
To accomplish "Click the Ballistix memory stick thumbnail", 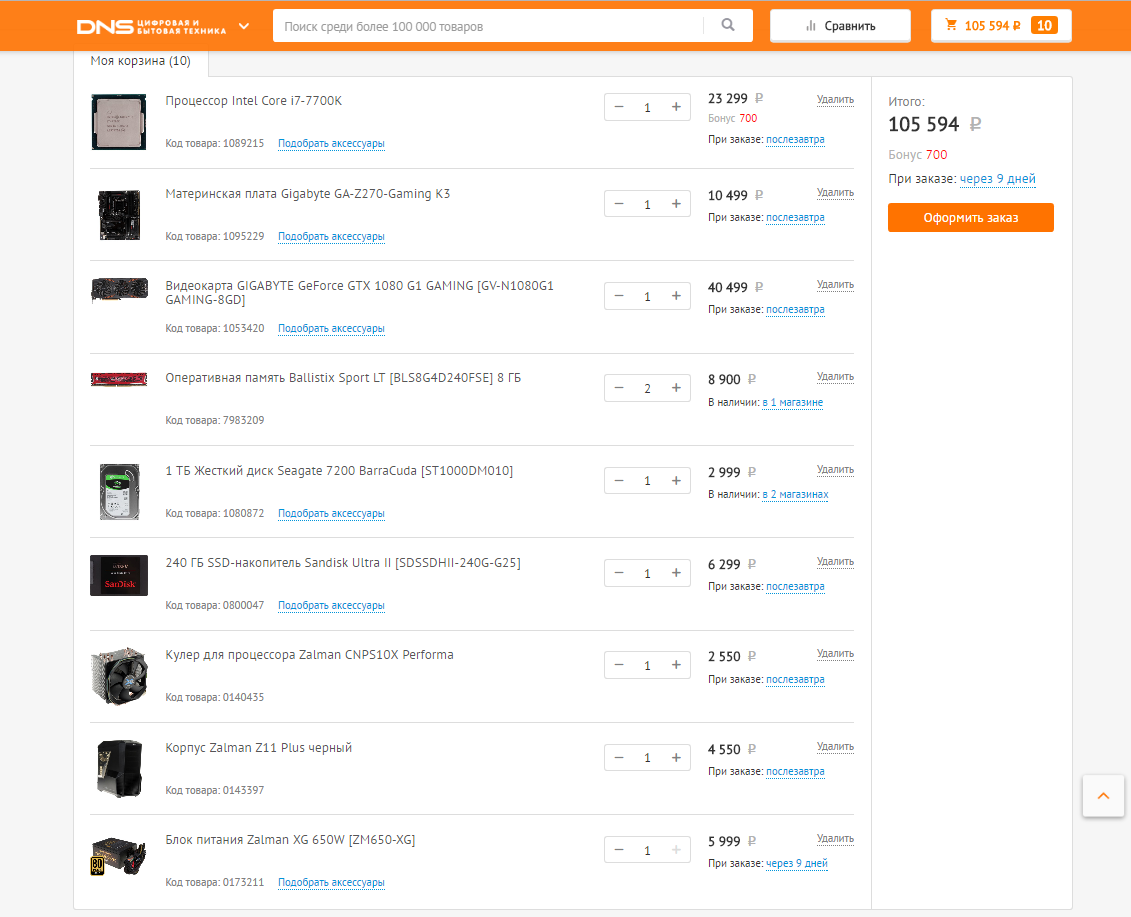I will pos(119,379).
